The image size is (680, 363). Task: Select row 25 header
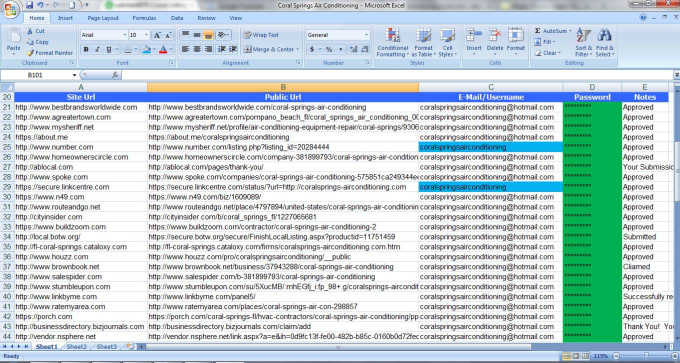pos(7,147)
